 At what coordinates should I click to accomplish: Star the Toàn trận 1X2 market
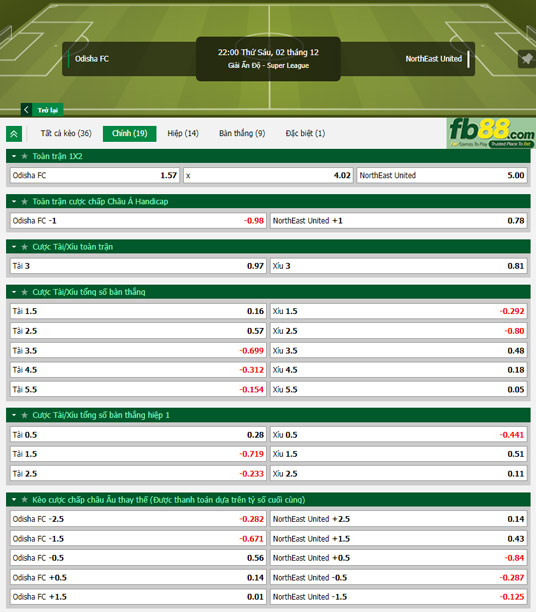[x=25, y=156]
